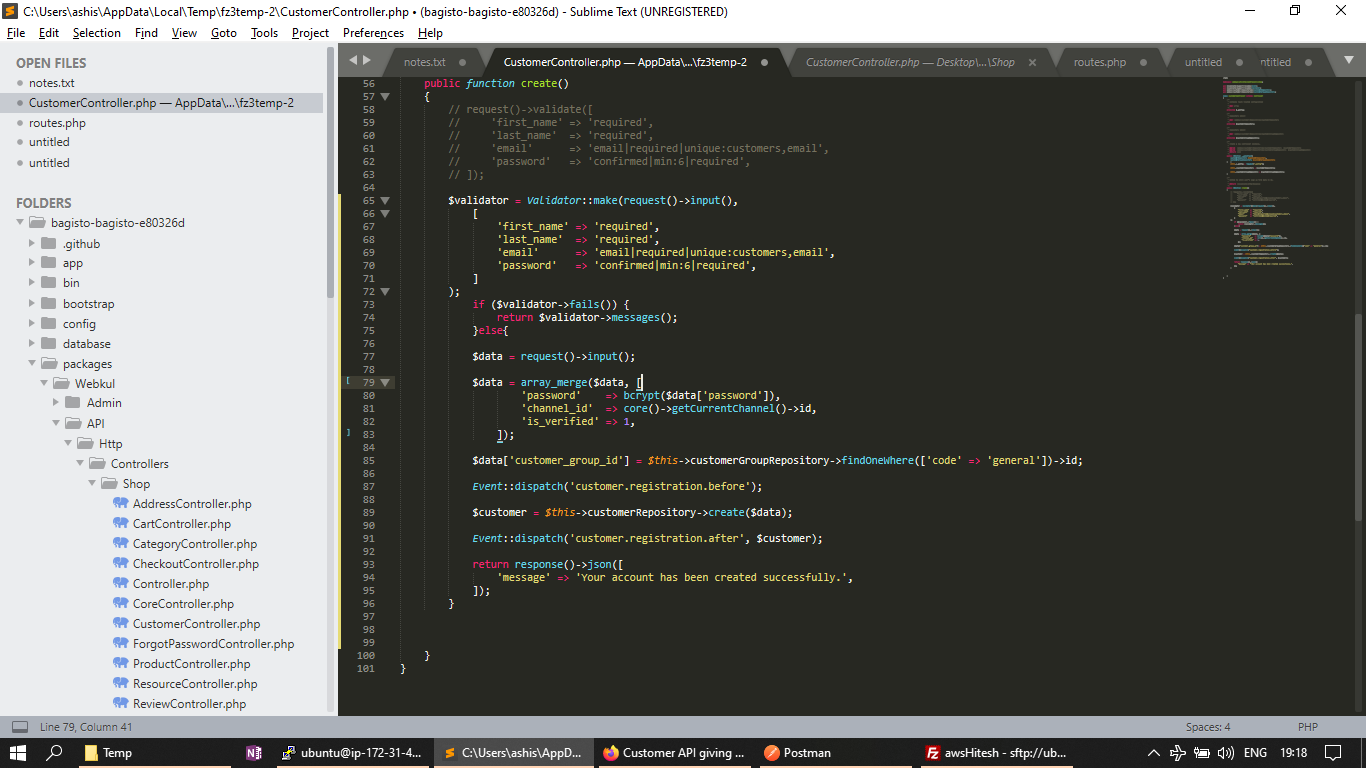Switch to CustomerController.php Desktop Shop tab
The width and height of the screenshot is (1366, 768).
pyautogui.click(x=910, y=62)
